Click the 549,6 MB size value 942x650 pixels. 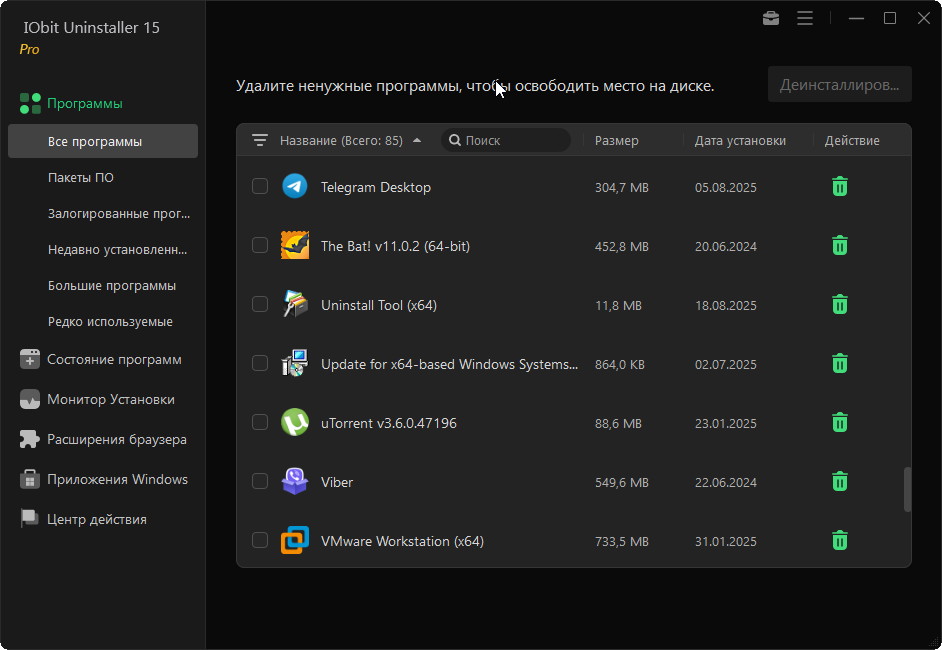tap(622, 482)
